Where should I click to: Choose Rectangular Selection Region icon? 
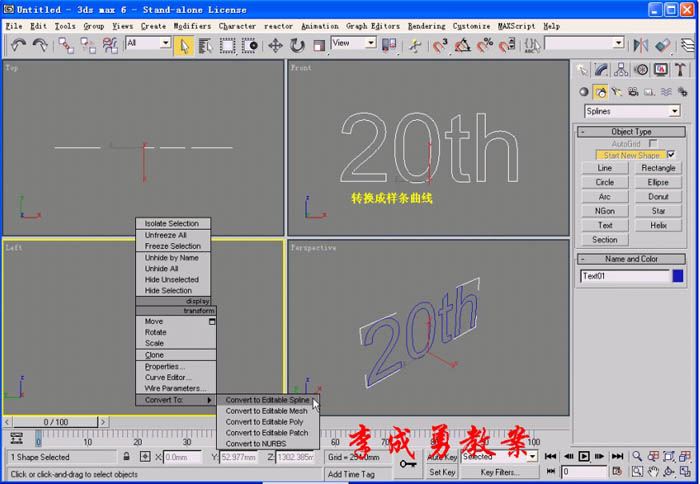pos(227,46)
